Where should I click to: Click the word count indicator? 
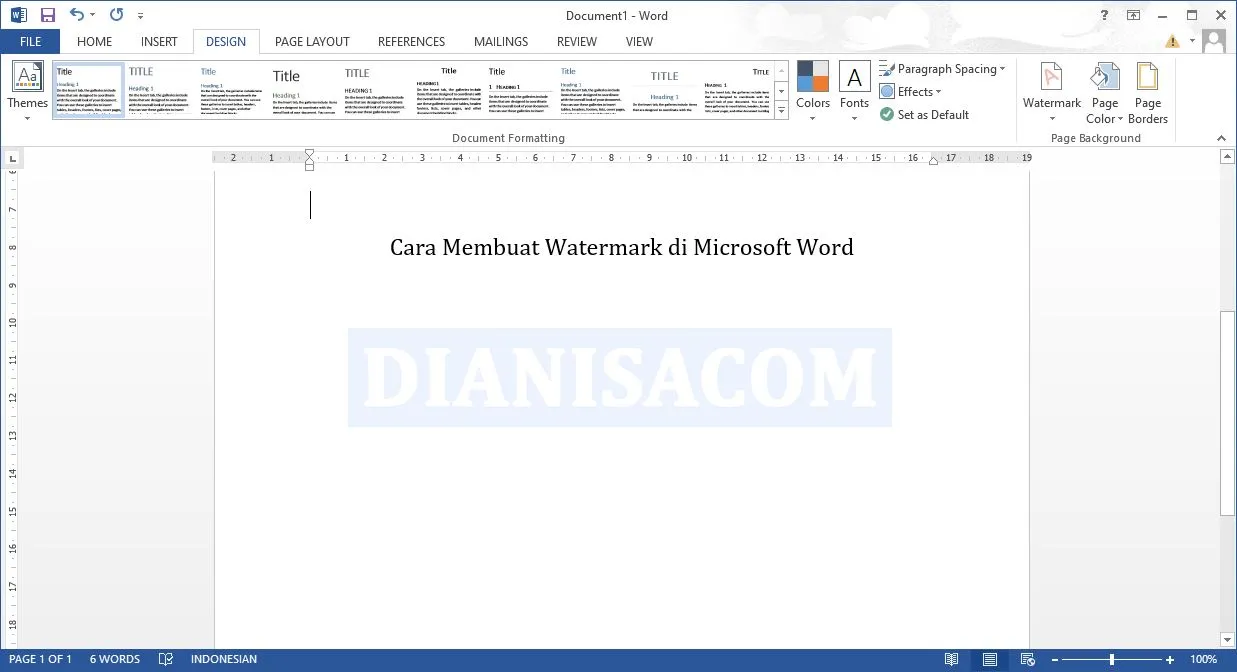coord(114,659)
